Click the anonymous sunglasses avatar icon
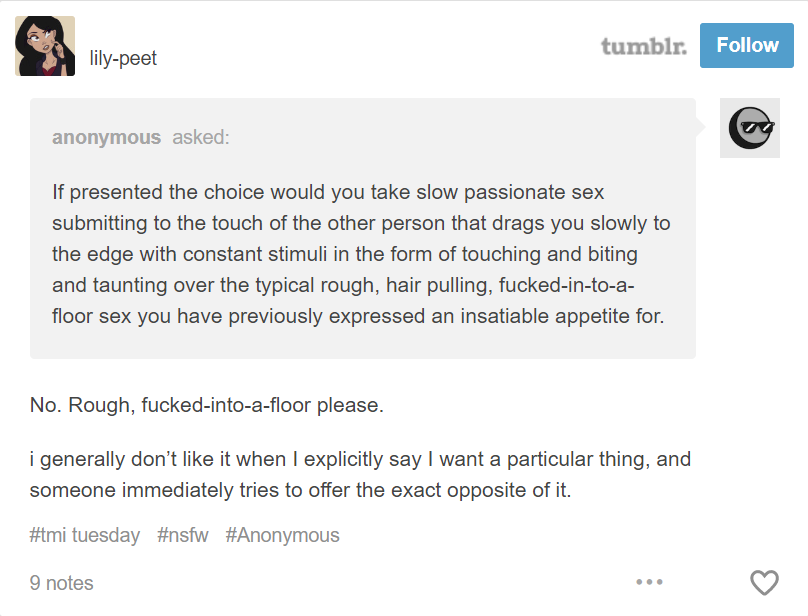Viewport: 808px width, 616px height. pyautogui.click(x=750, y=128)
